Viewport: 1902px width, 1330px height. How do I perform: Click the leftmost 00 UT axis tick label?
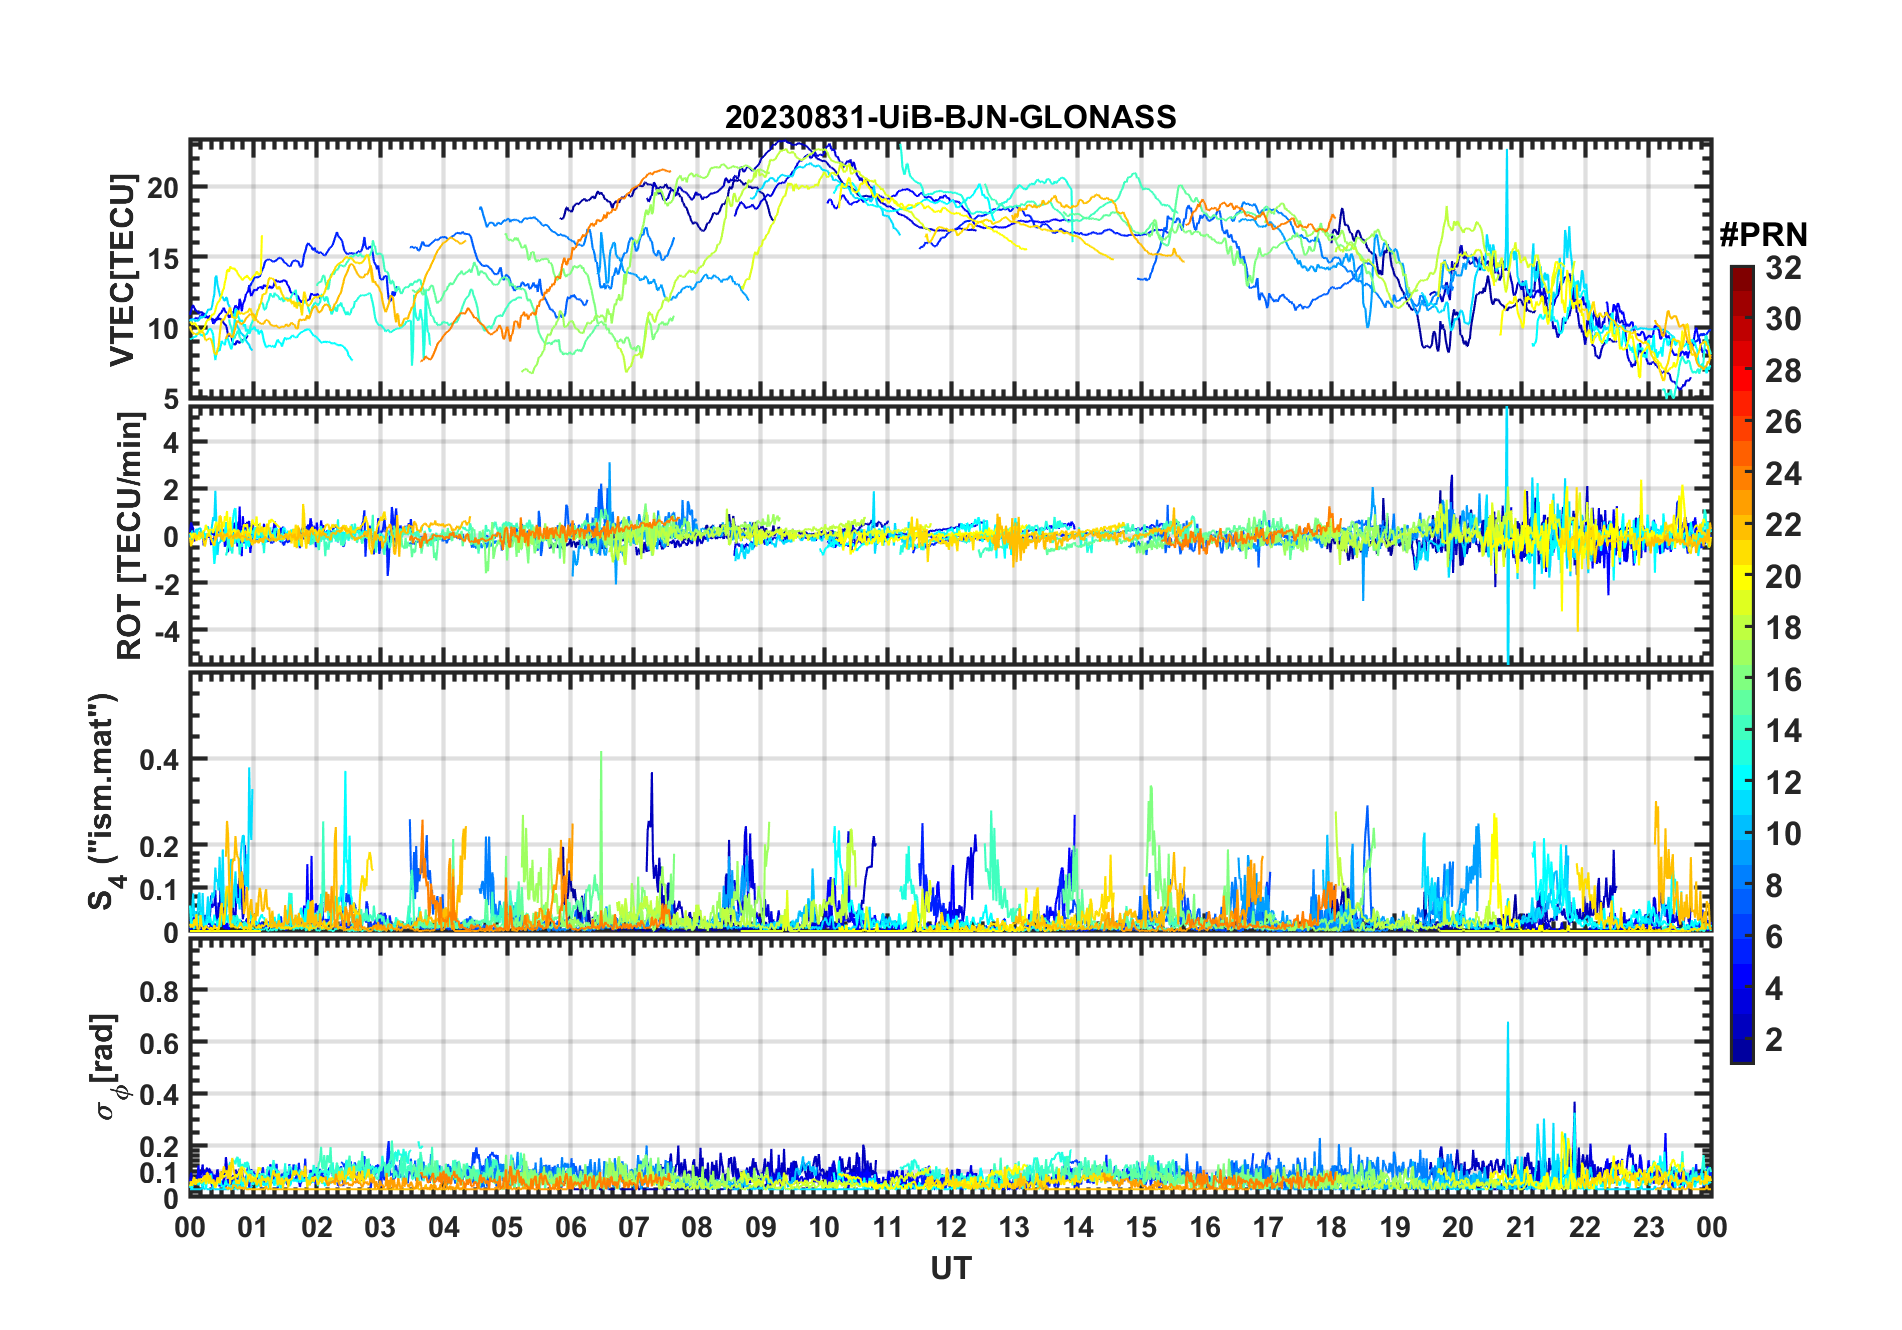tap(190, 1227)
